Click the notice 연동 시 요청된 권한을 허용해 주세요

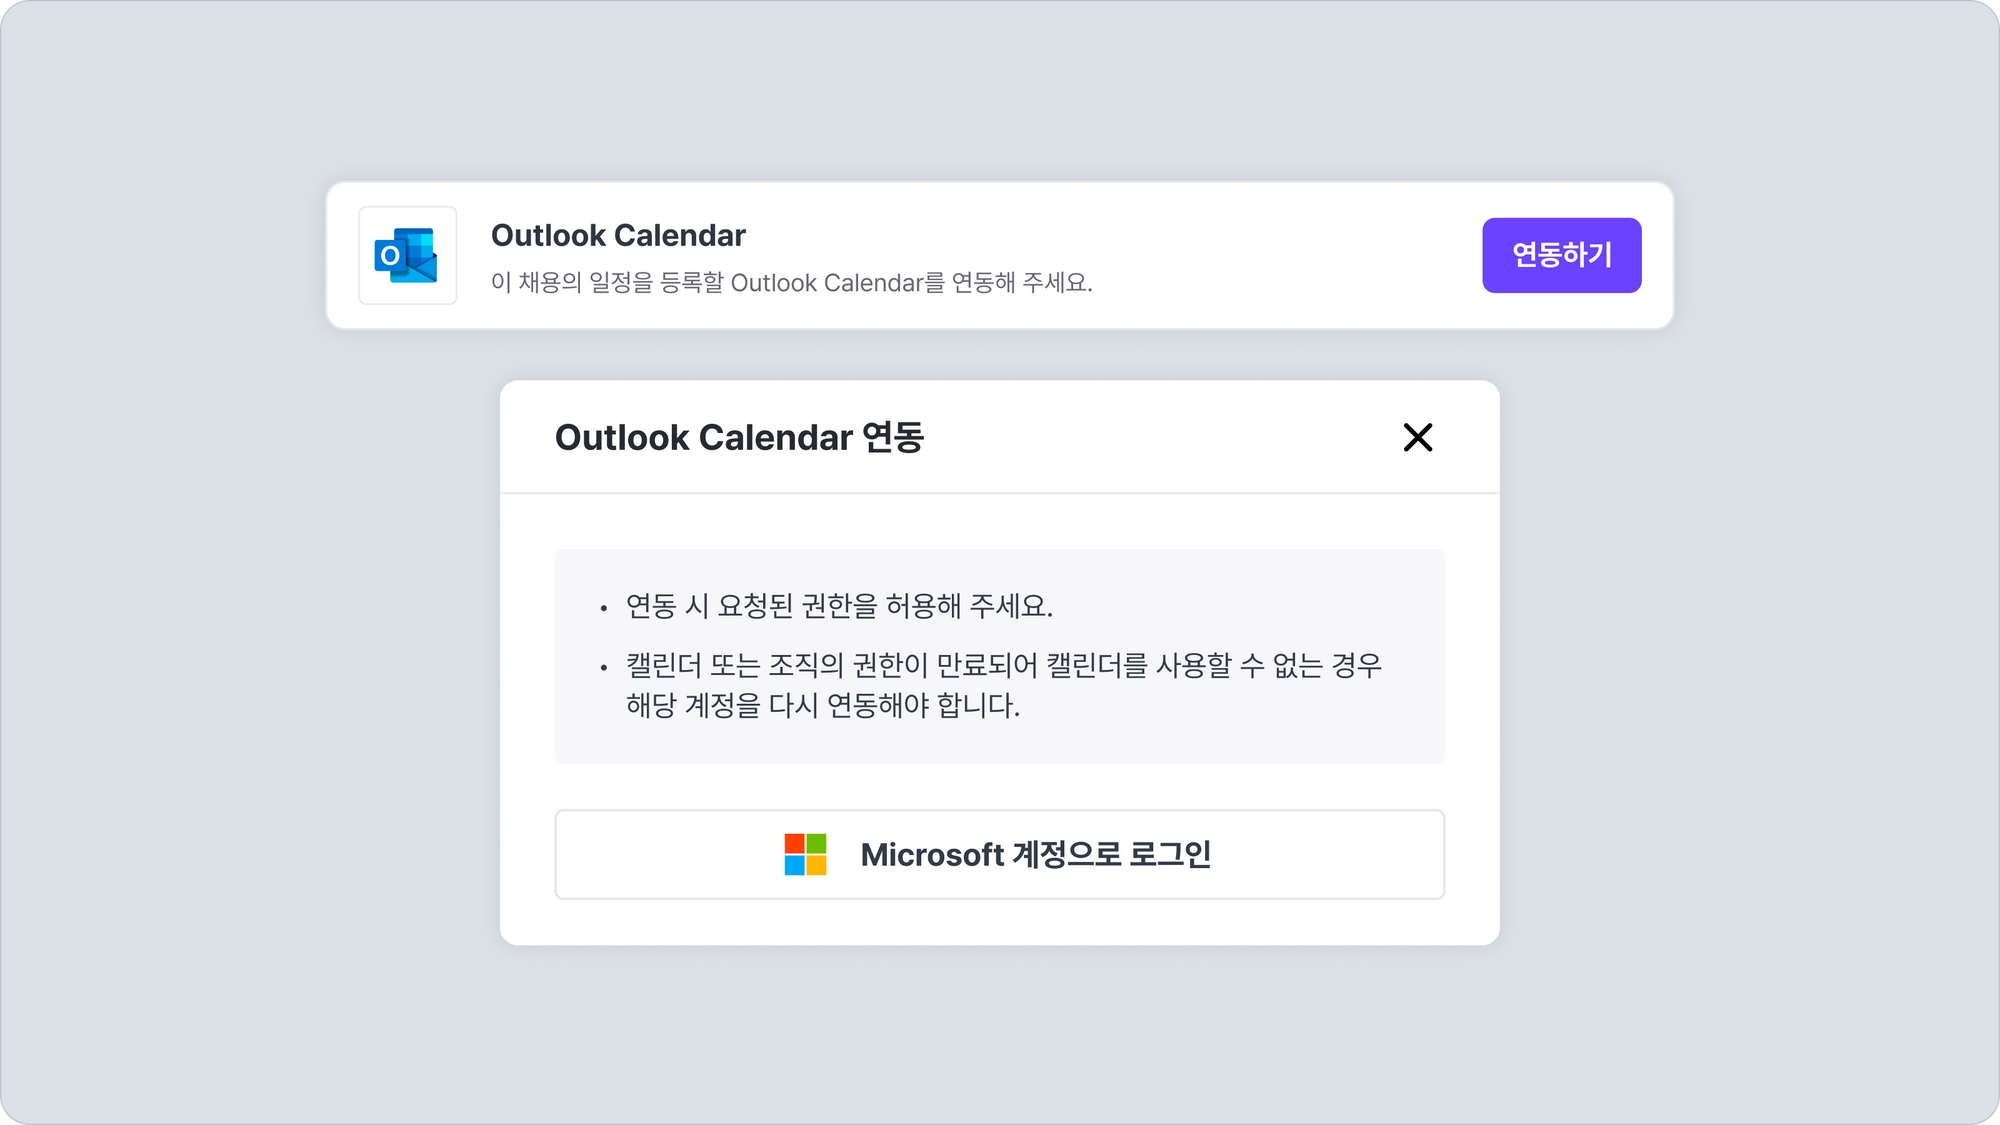click(839, 606)
